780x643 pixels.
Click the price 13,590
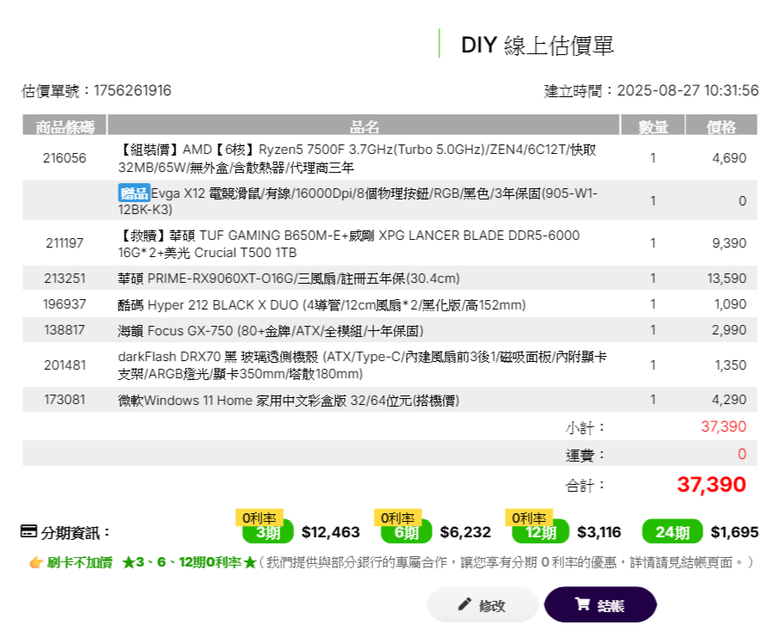coord(727,278)
